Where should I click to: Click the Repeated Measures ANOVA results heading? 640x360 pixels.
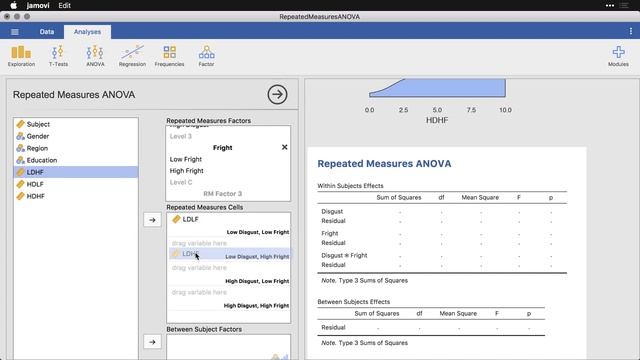coord(384,164)
